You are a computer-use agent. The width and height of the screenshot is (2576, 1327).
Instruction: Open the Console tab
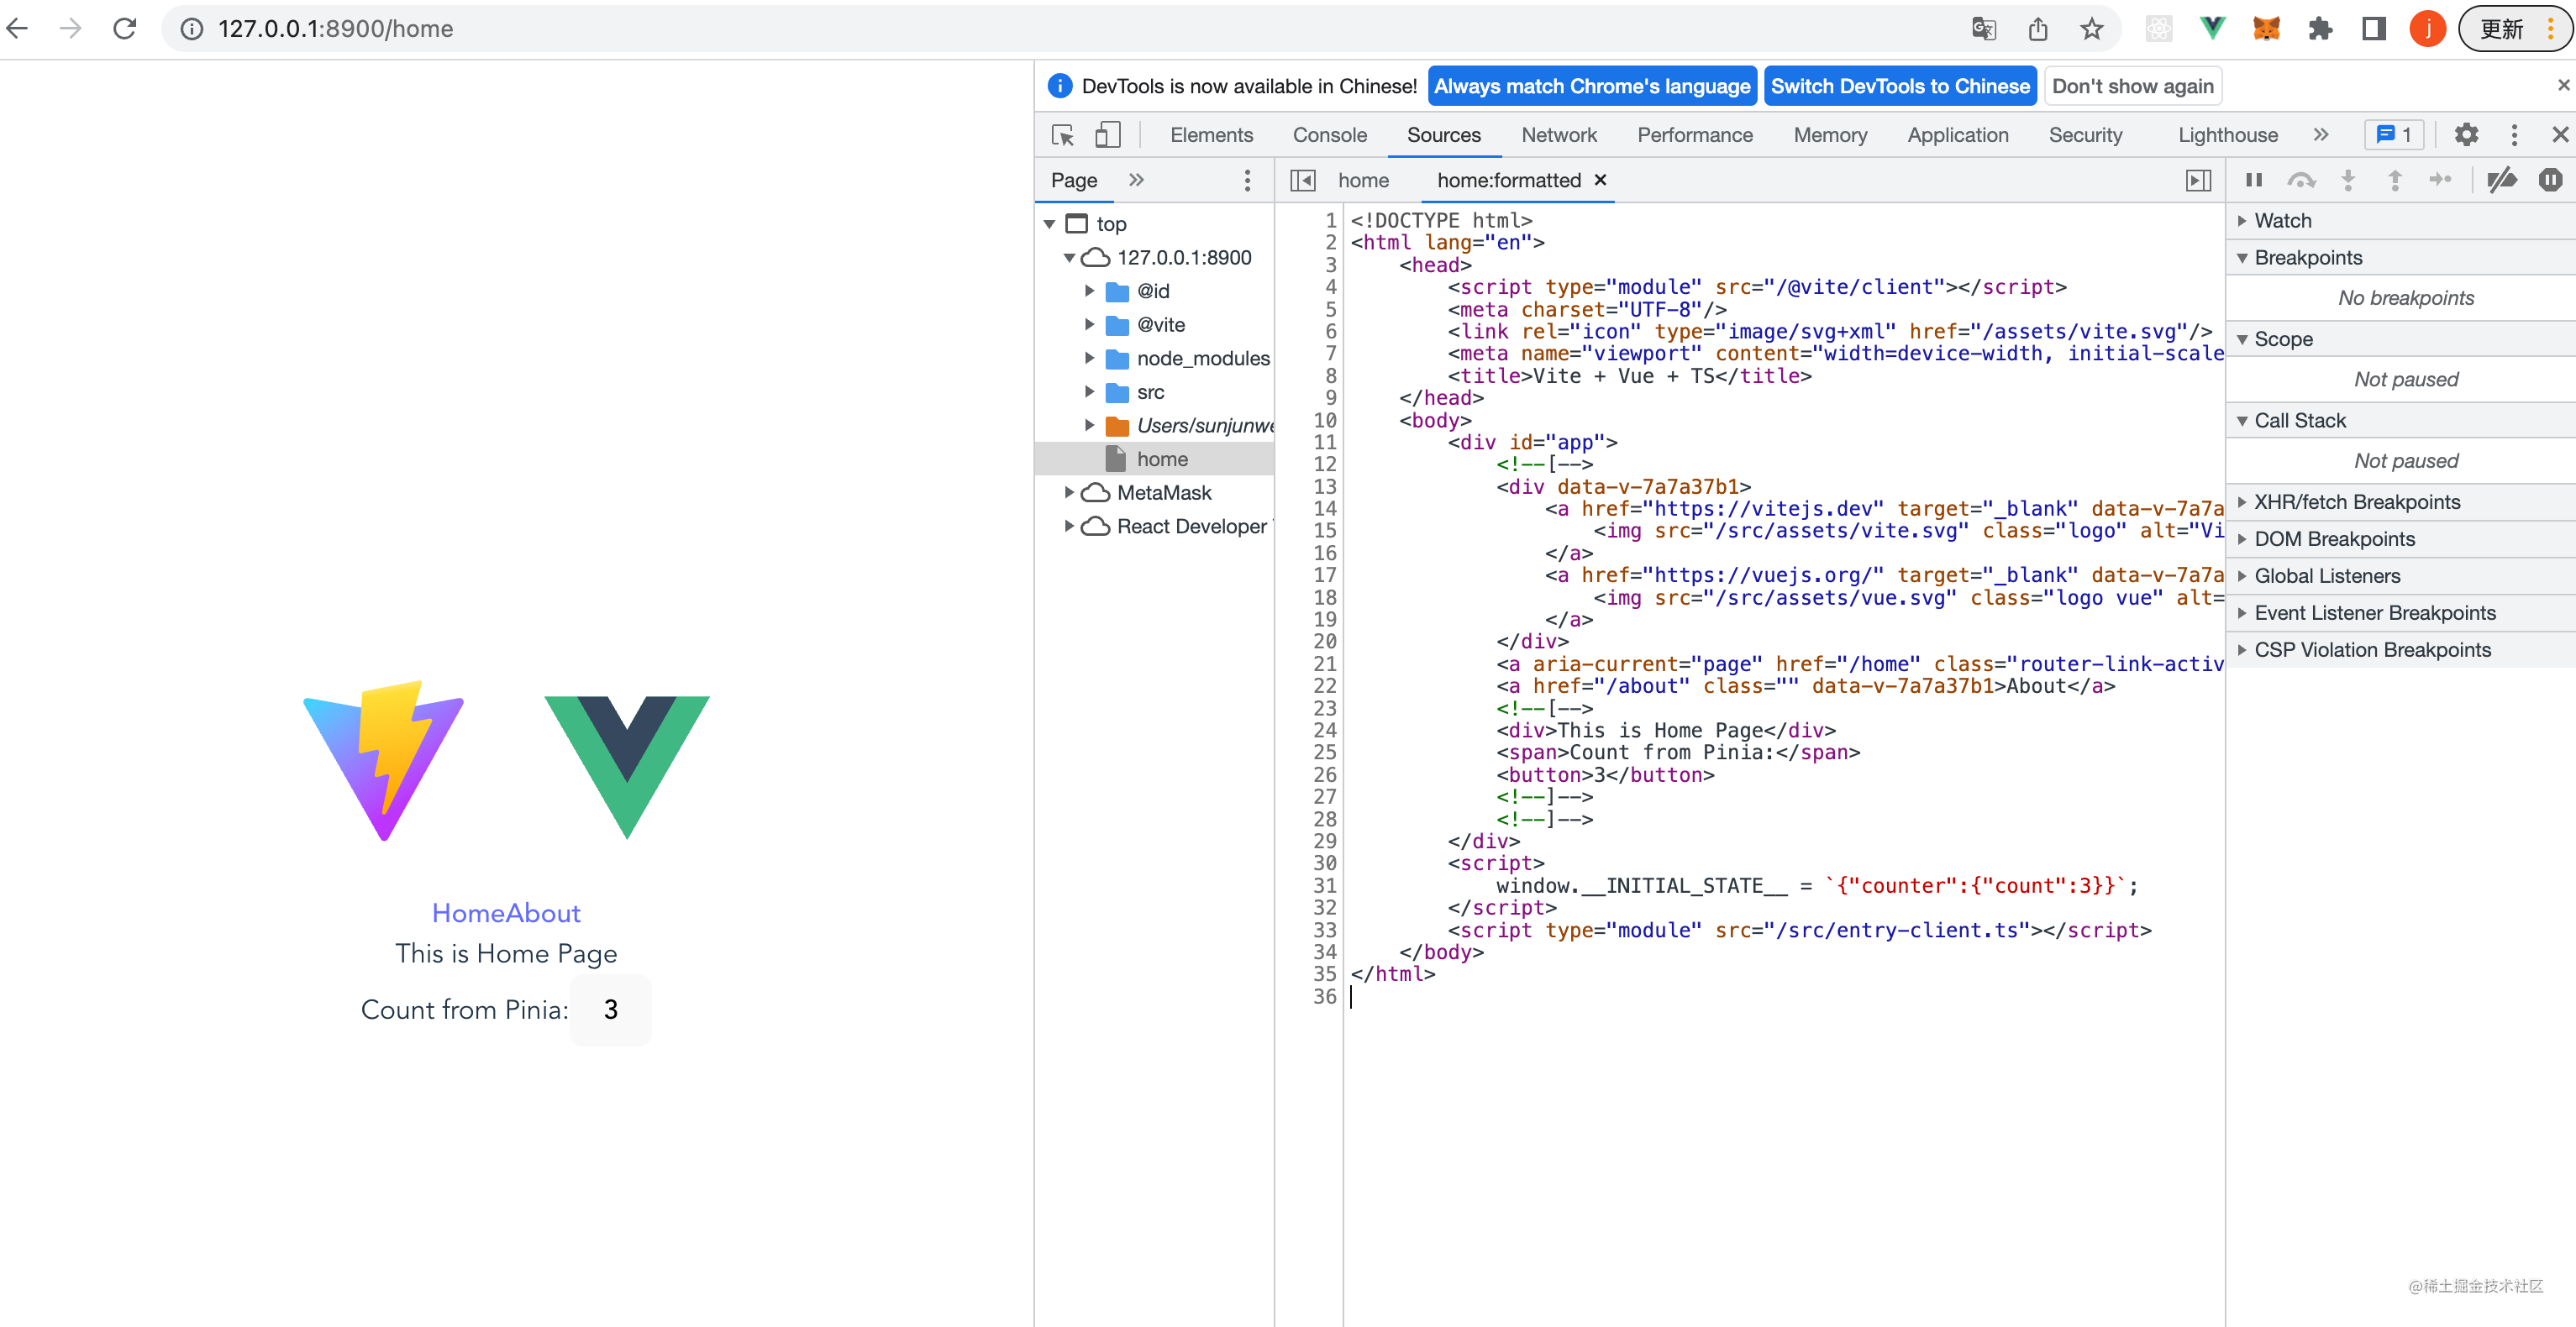tap(1329, 135)
